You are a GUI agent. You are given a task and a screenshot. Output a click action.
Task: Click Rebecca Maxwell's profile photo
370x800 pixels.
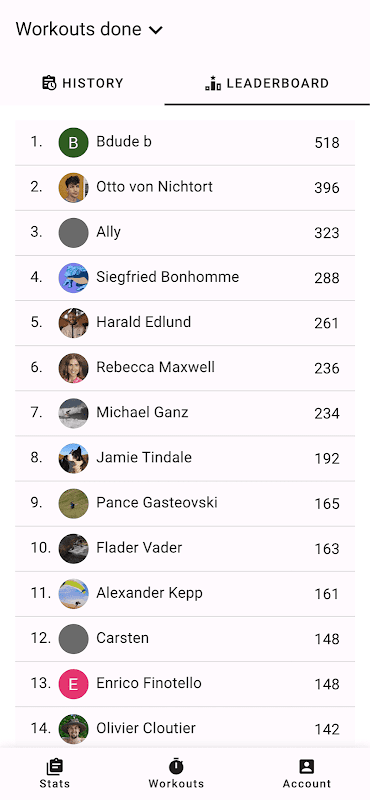coord(73,368)
